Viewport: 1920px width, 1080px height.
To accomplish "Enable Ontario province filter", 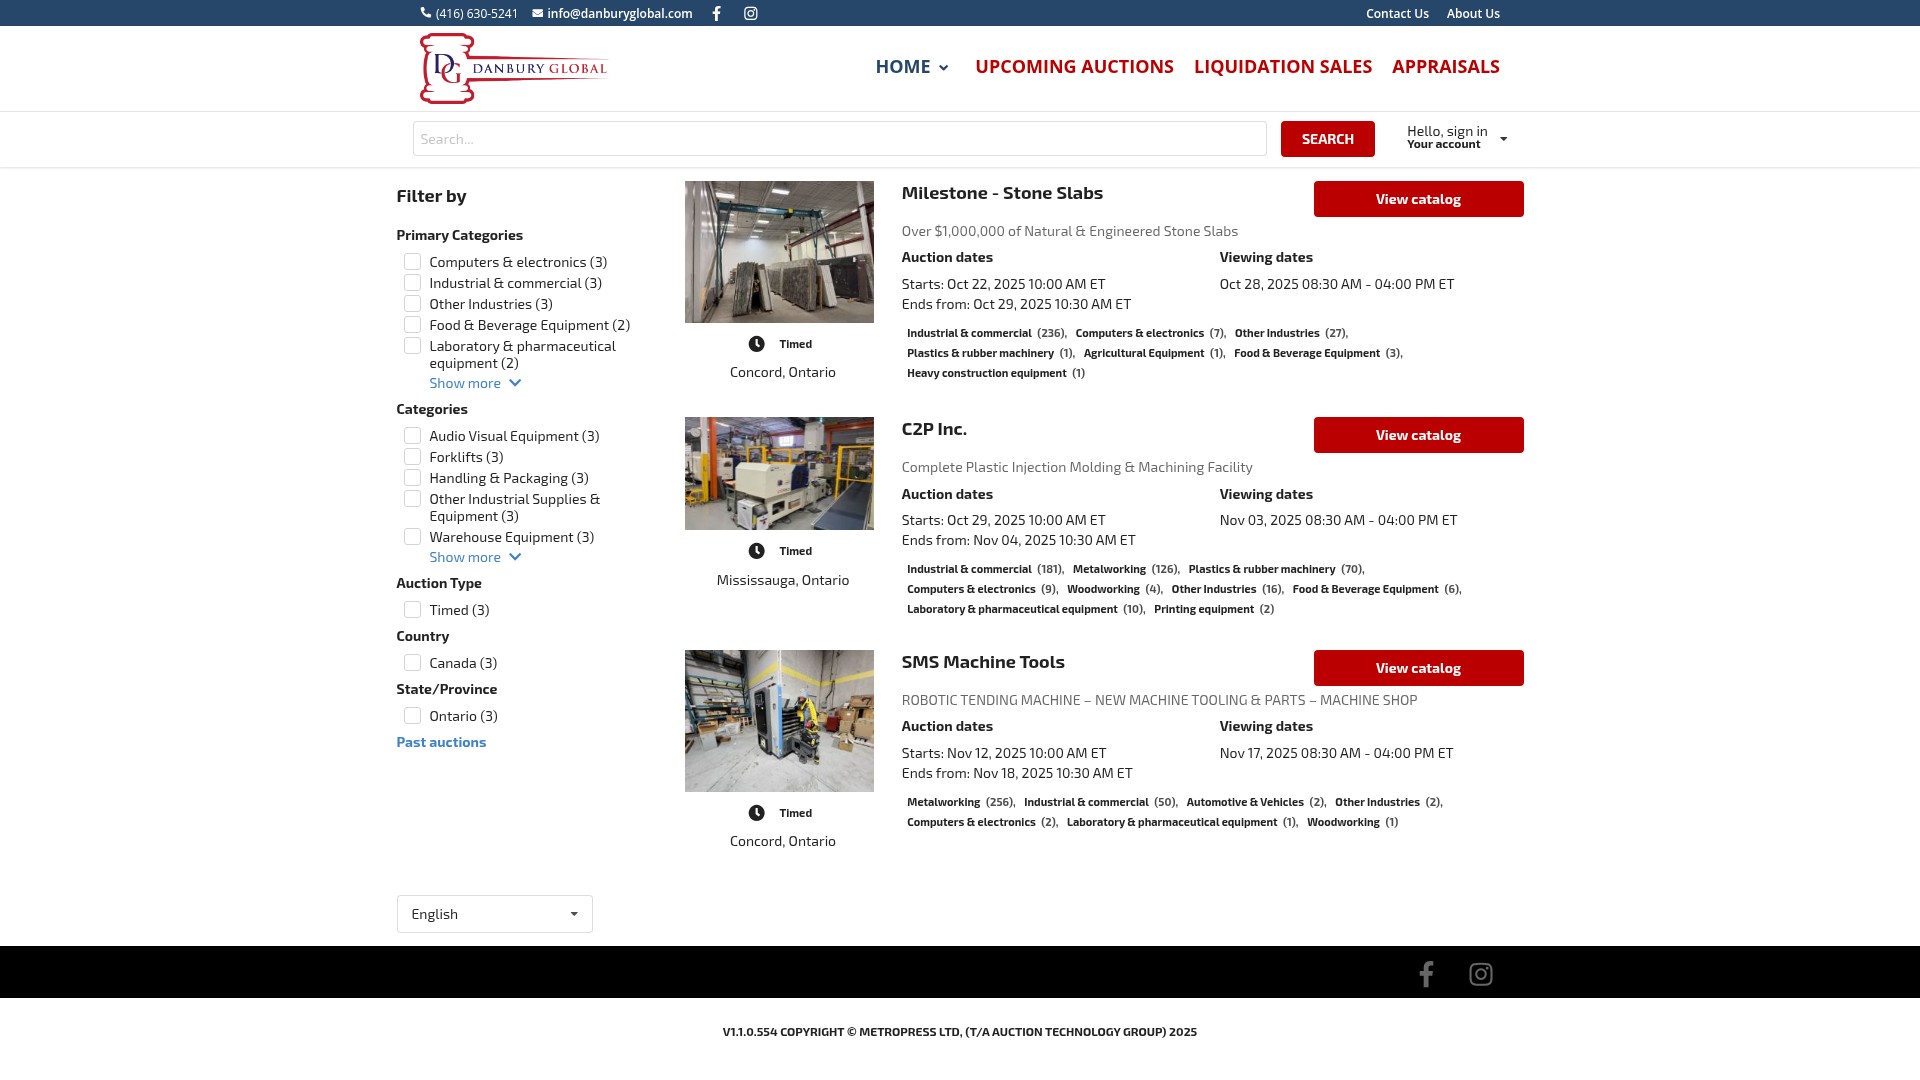I will [x=412, y=716].
